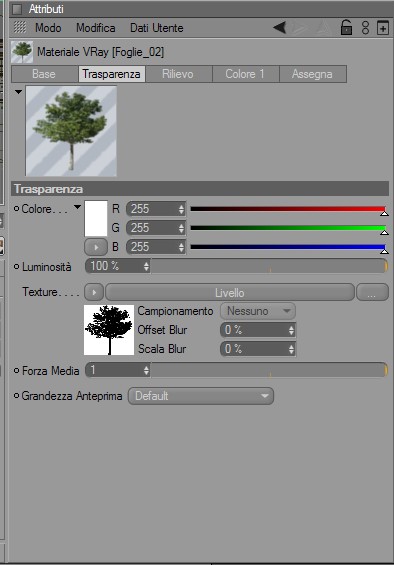Open the Modifica menu
394x565 pixels.
(96, 28)
